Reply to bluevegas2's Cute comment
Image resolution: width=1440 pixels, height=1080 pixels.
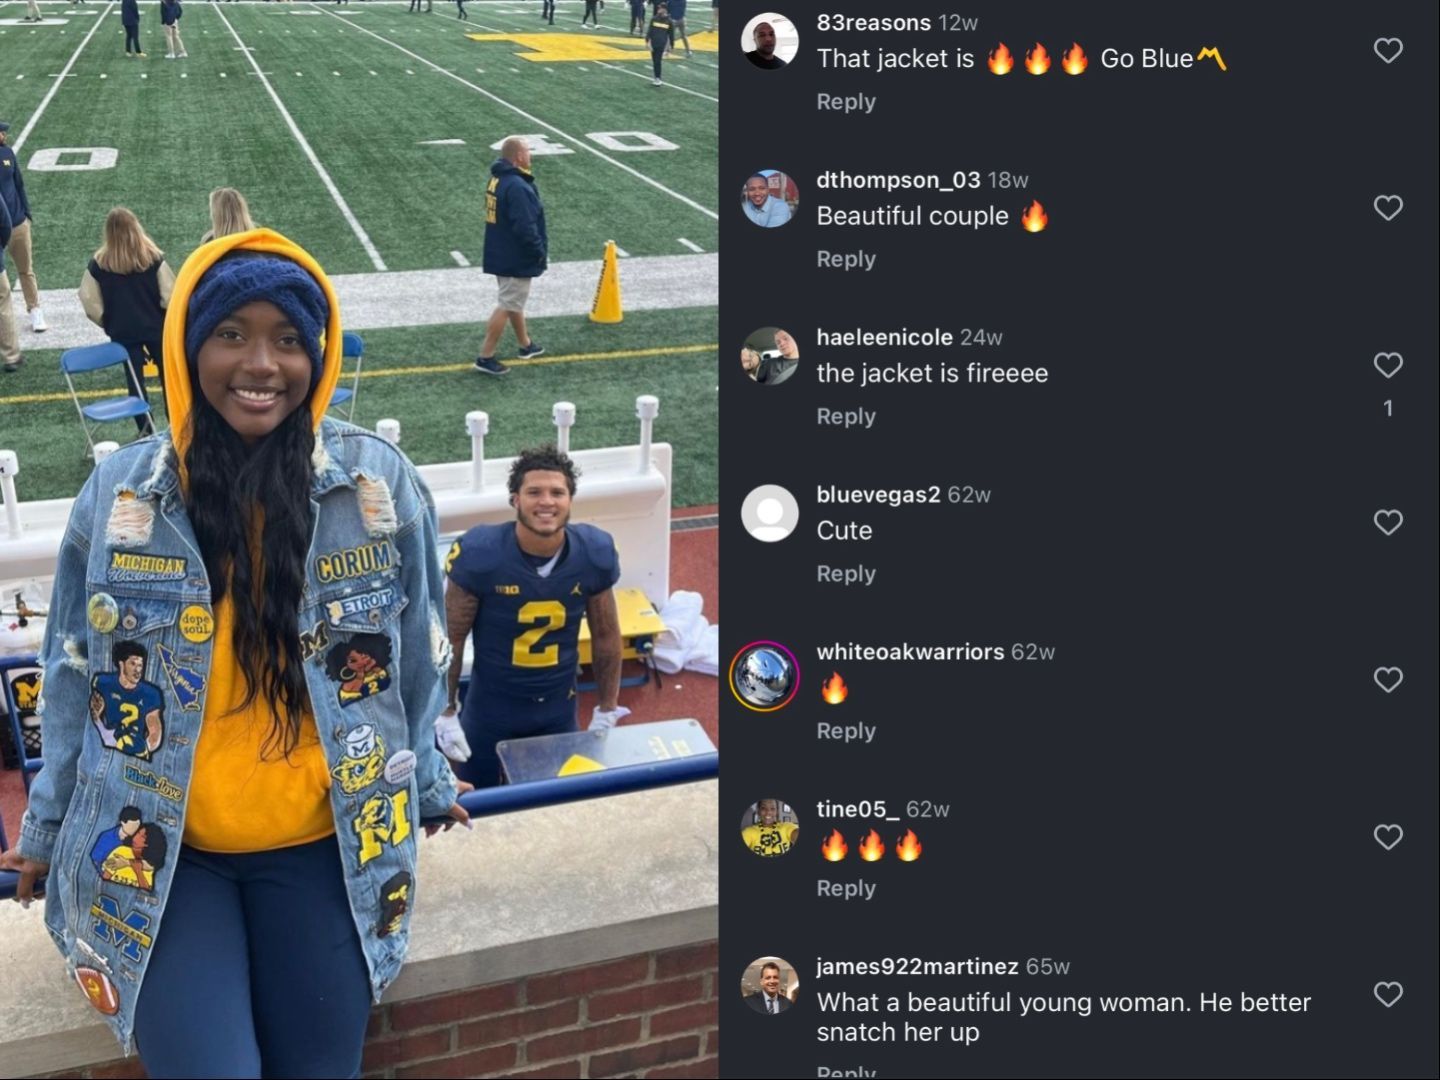(x=846, y=574)
